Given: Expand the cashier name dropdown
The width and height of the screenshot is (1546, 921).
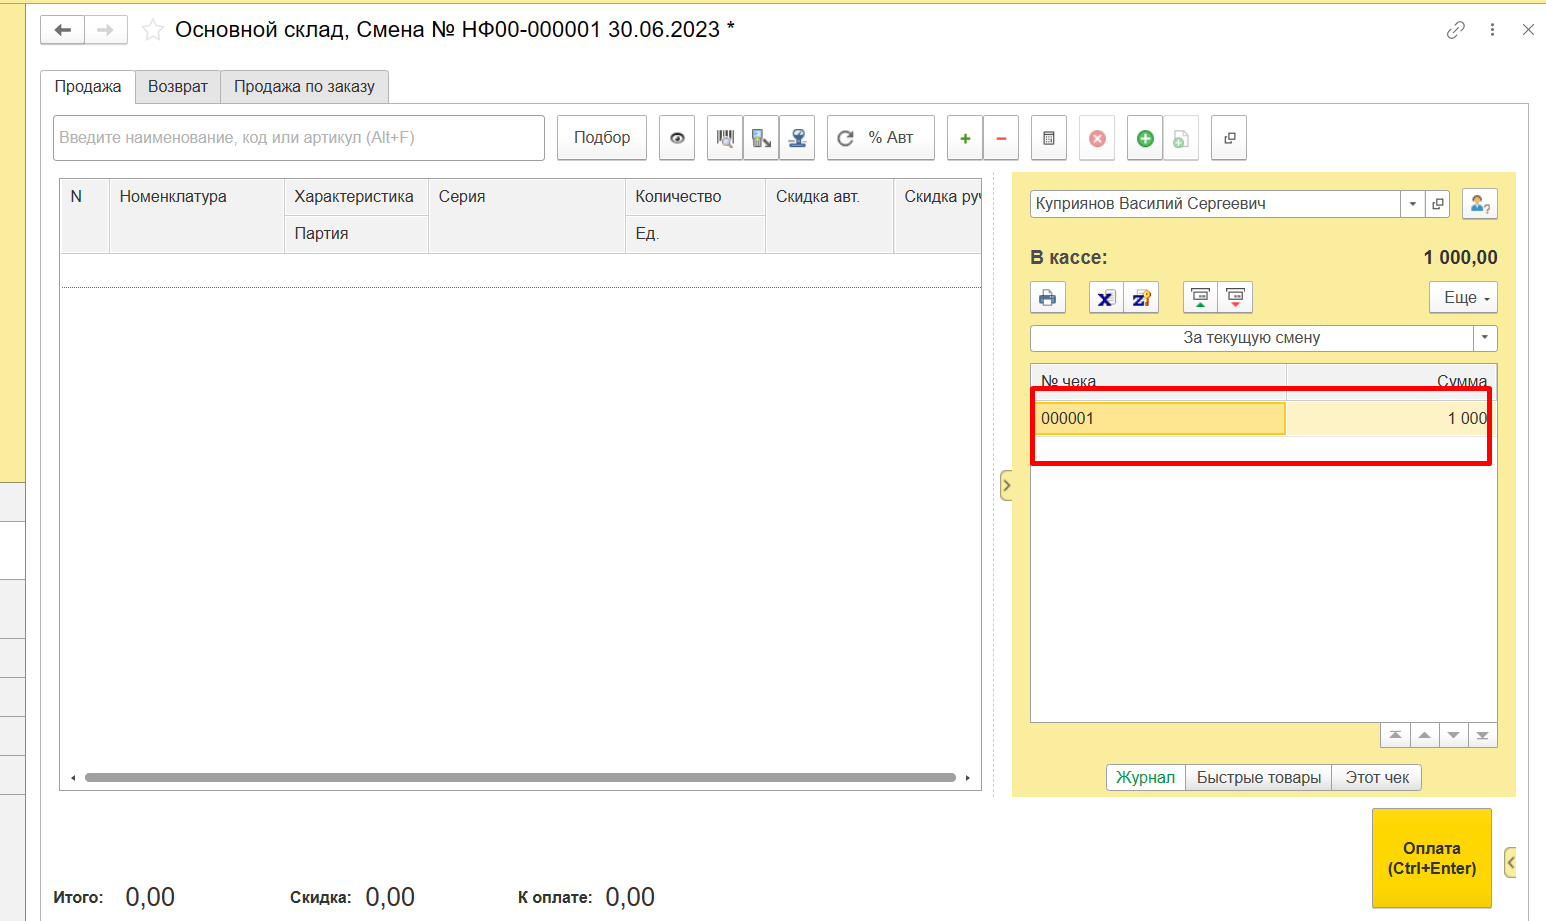Looking at the screenshot, I should pyautogui.click(x=1412, y=204).
